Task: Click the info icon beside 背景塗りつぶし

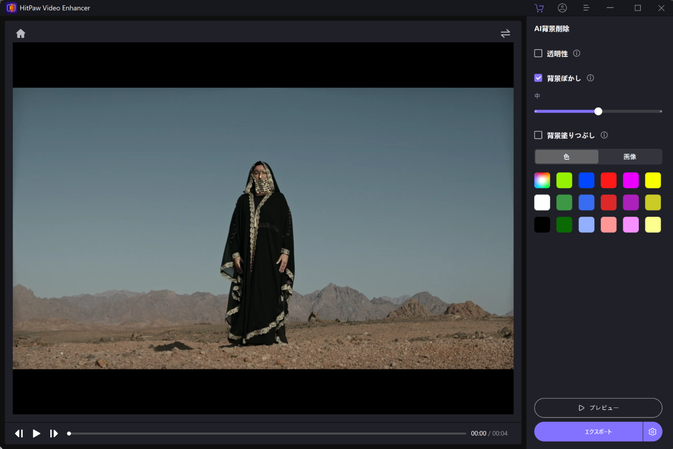Action: tap(604, 135)
